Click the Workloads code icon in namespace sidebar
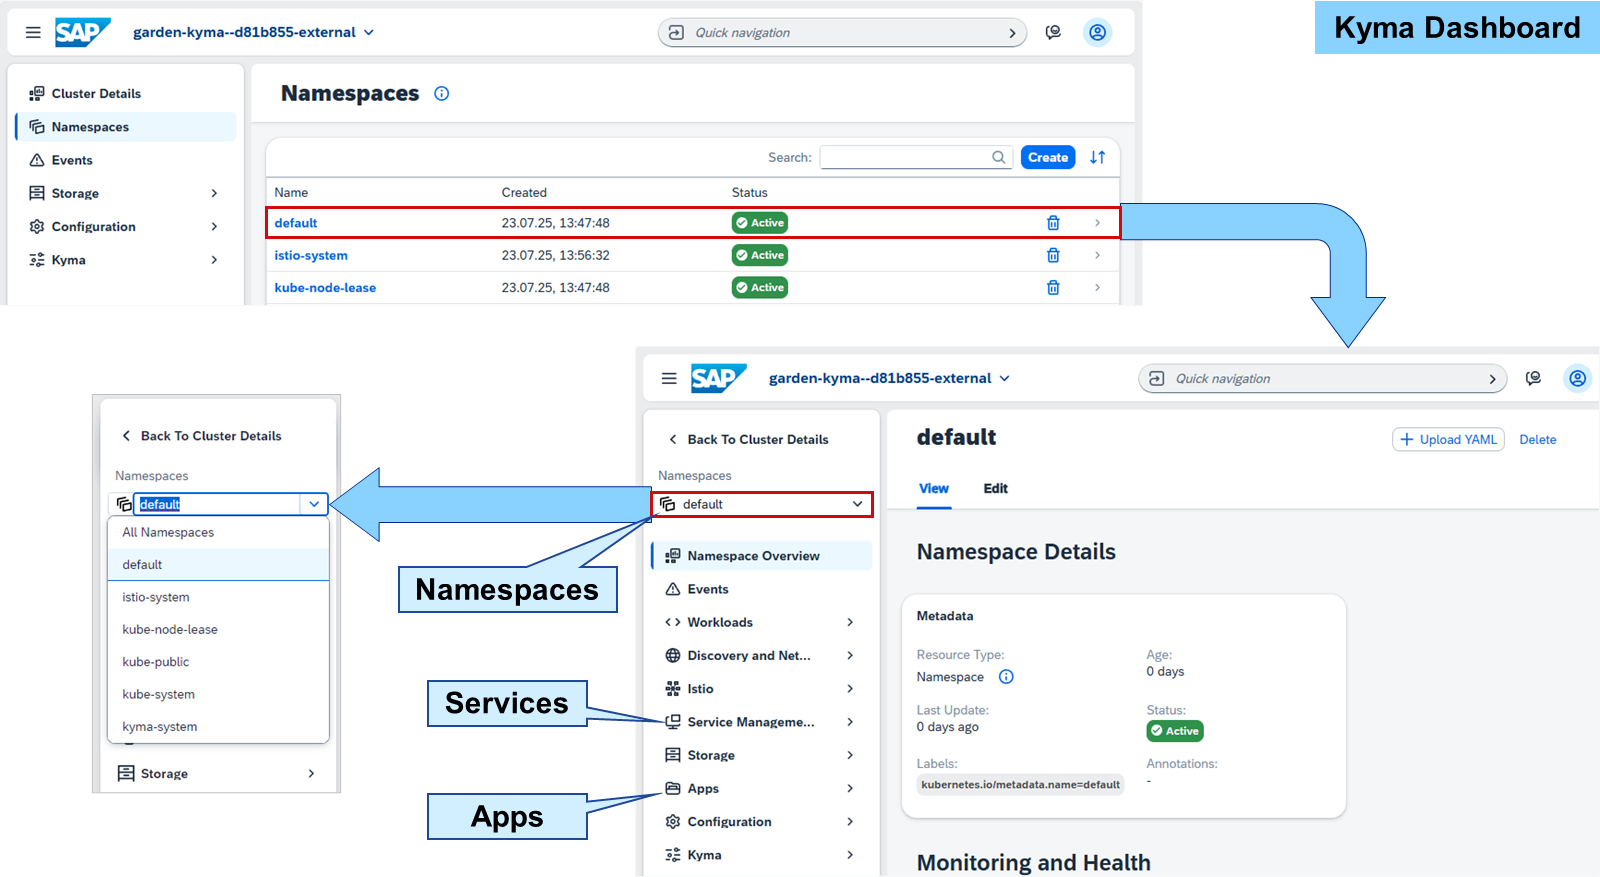This screenshot has height=877, width=1600. tap(673, 622)
